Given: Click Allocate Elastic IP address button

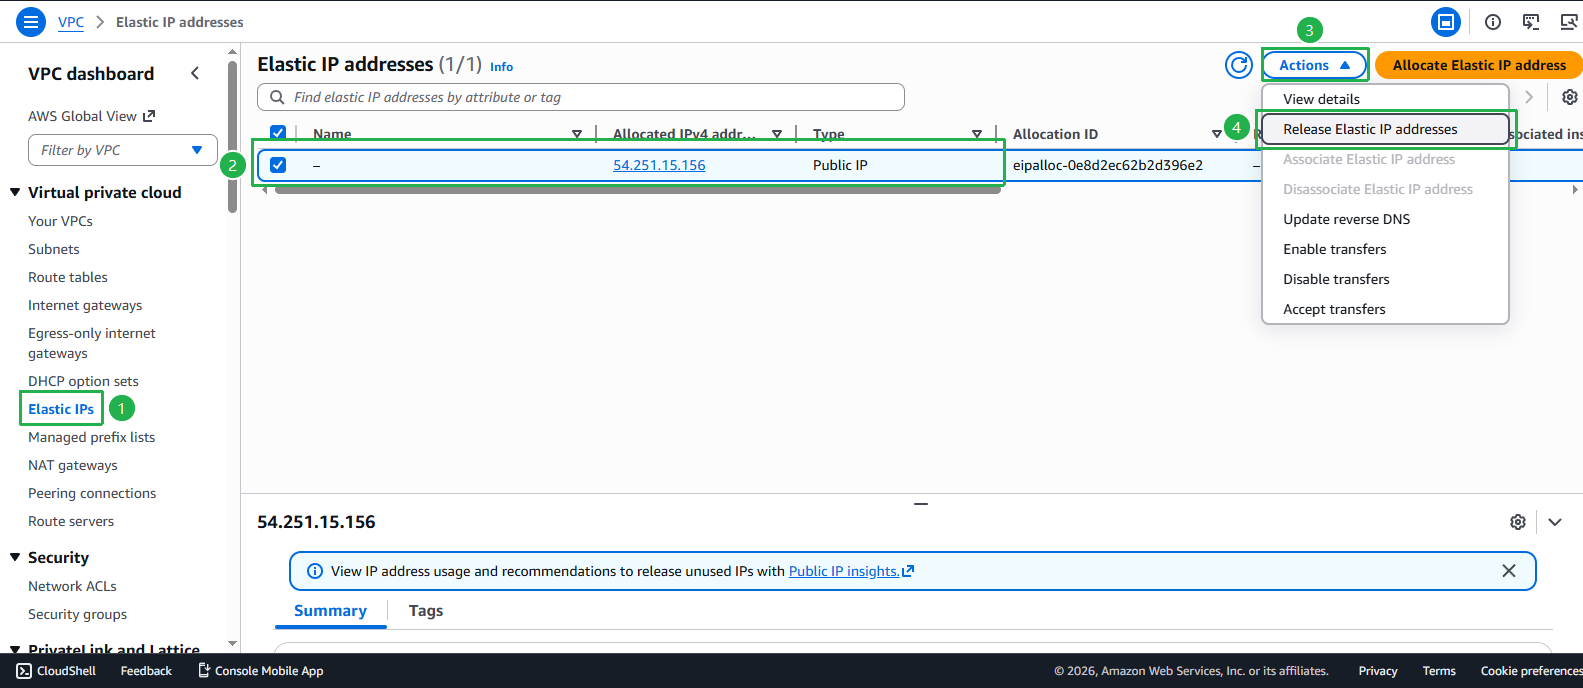Looking at the screenshot, I should point(1479,65).
